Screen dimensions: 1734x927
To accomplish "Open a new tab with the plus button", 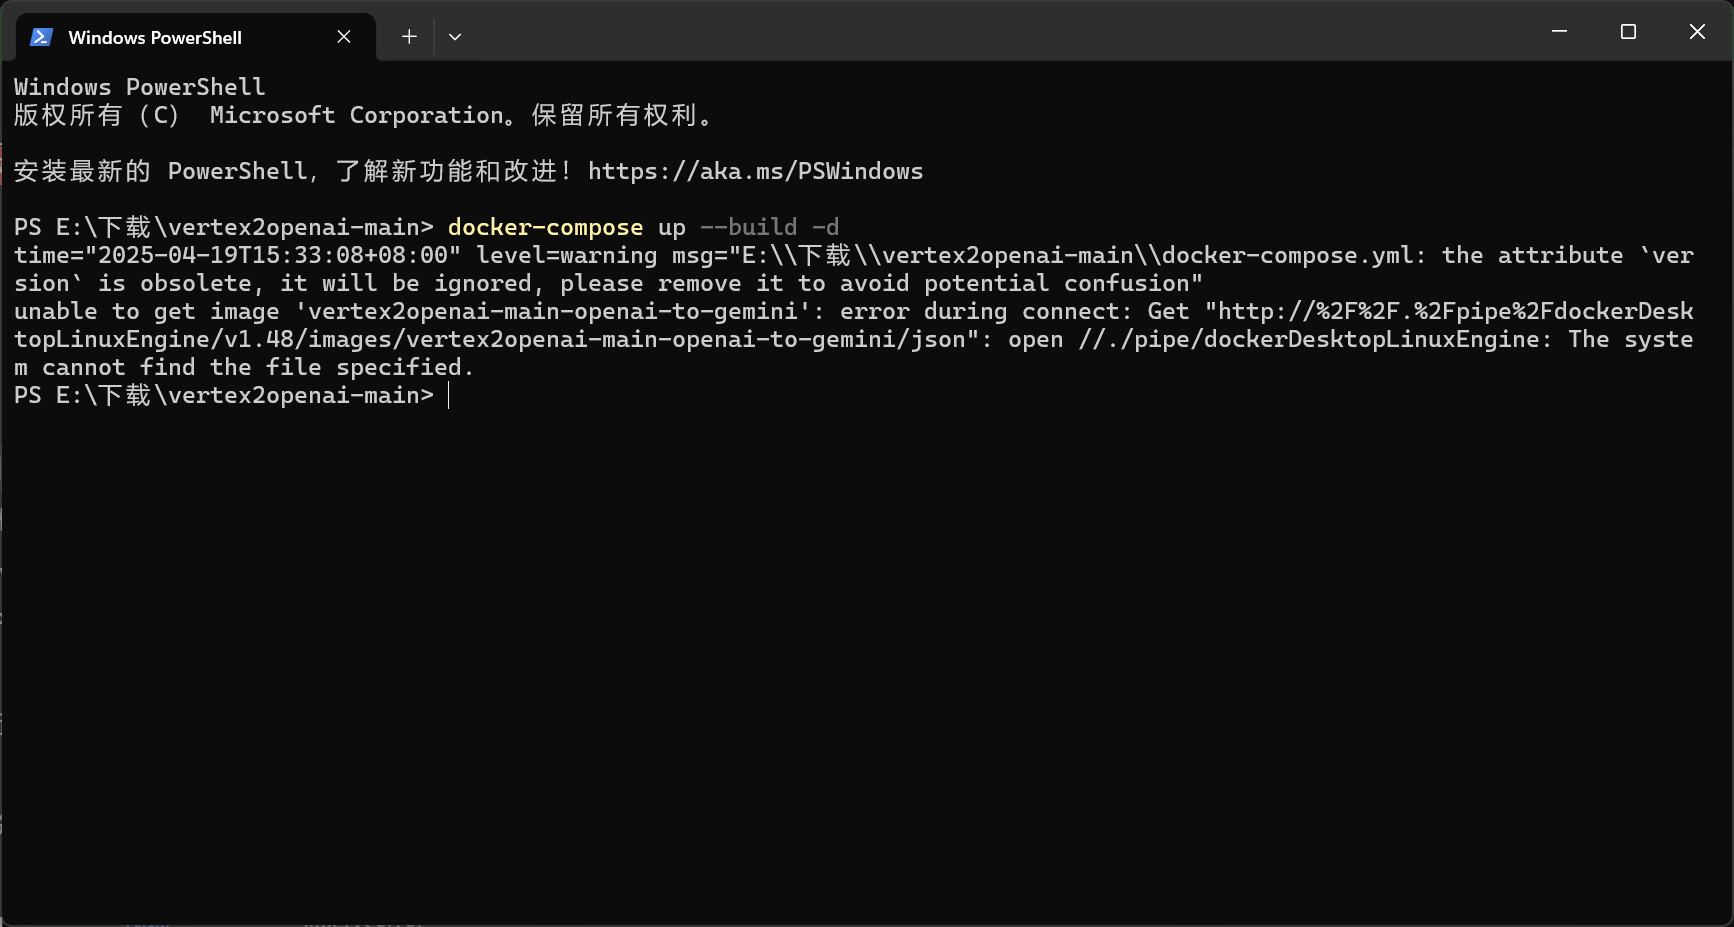I will (409, 37).
